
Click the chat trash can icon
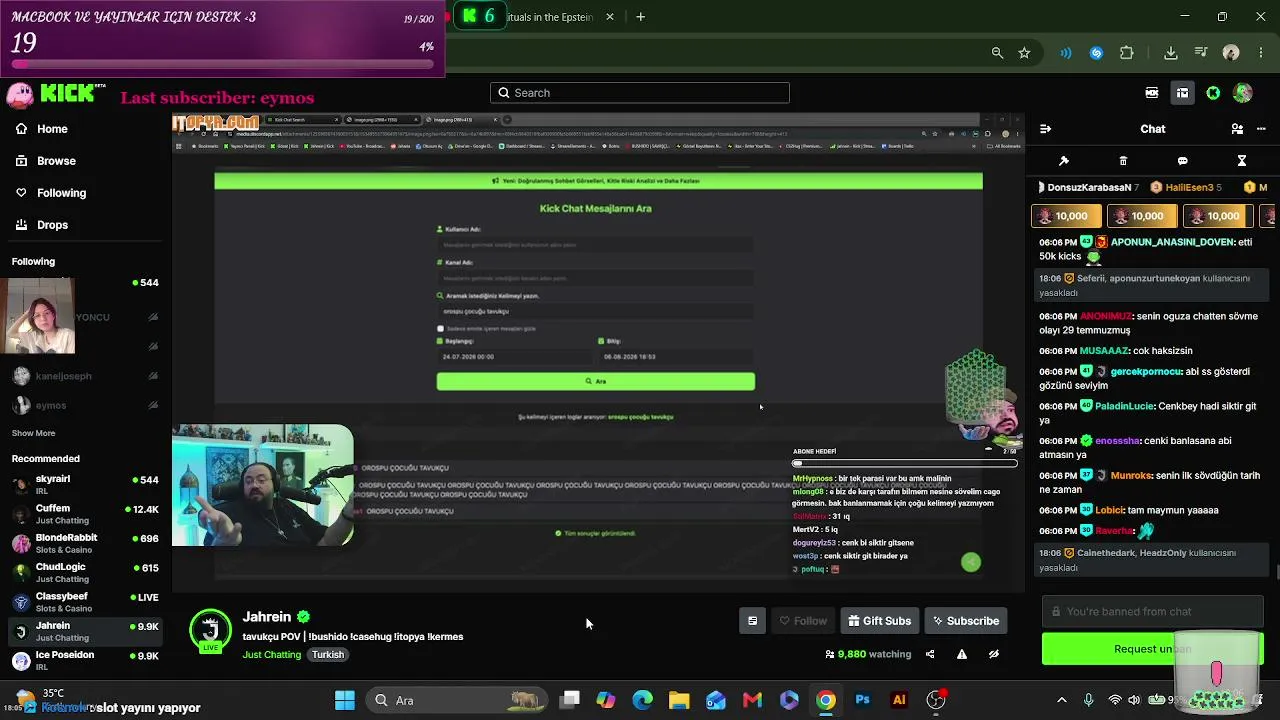(1123, 161)
